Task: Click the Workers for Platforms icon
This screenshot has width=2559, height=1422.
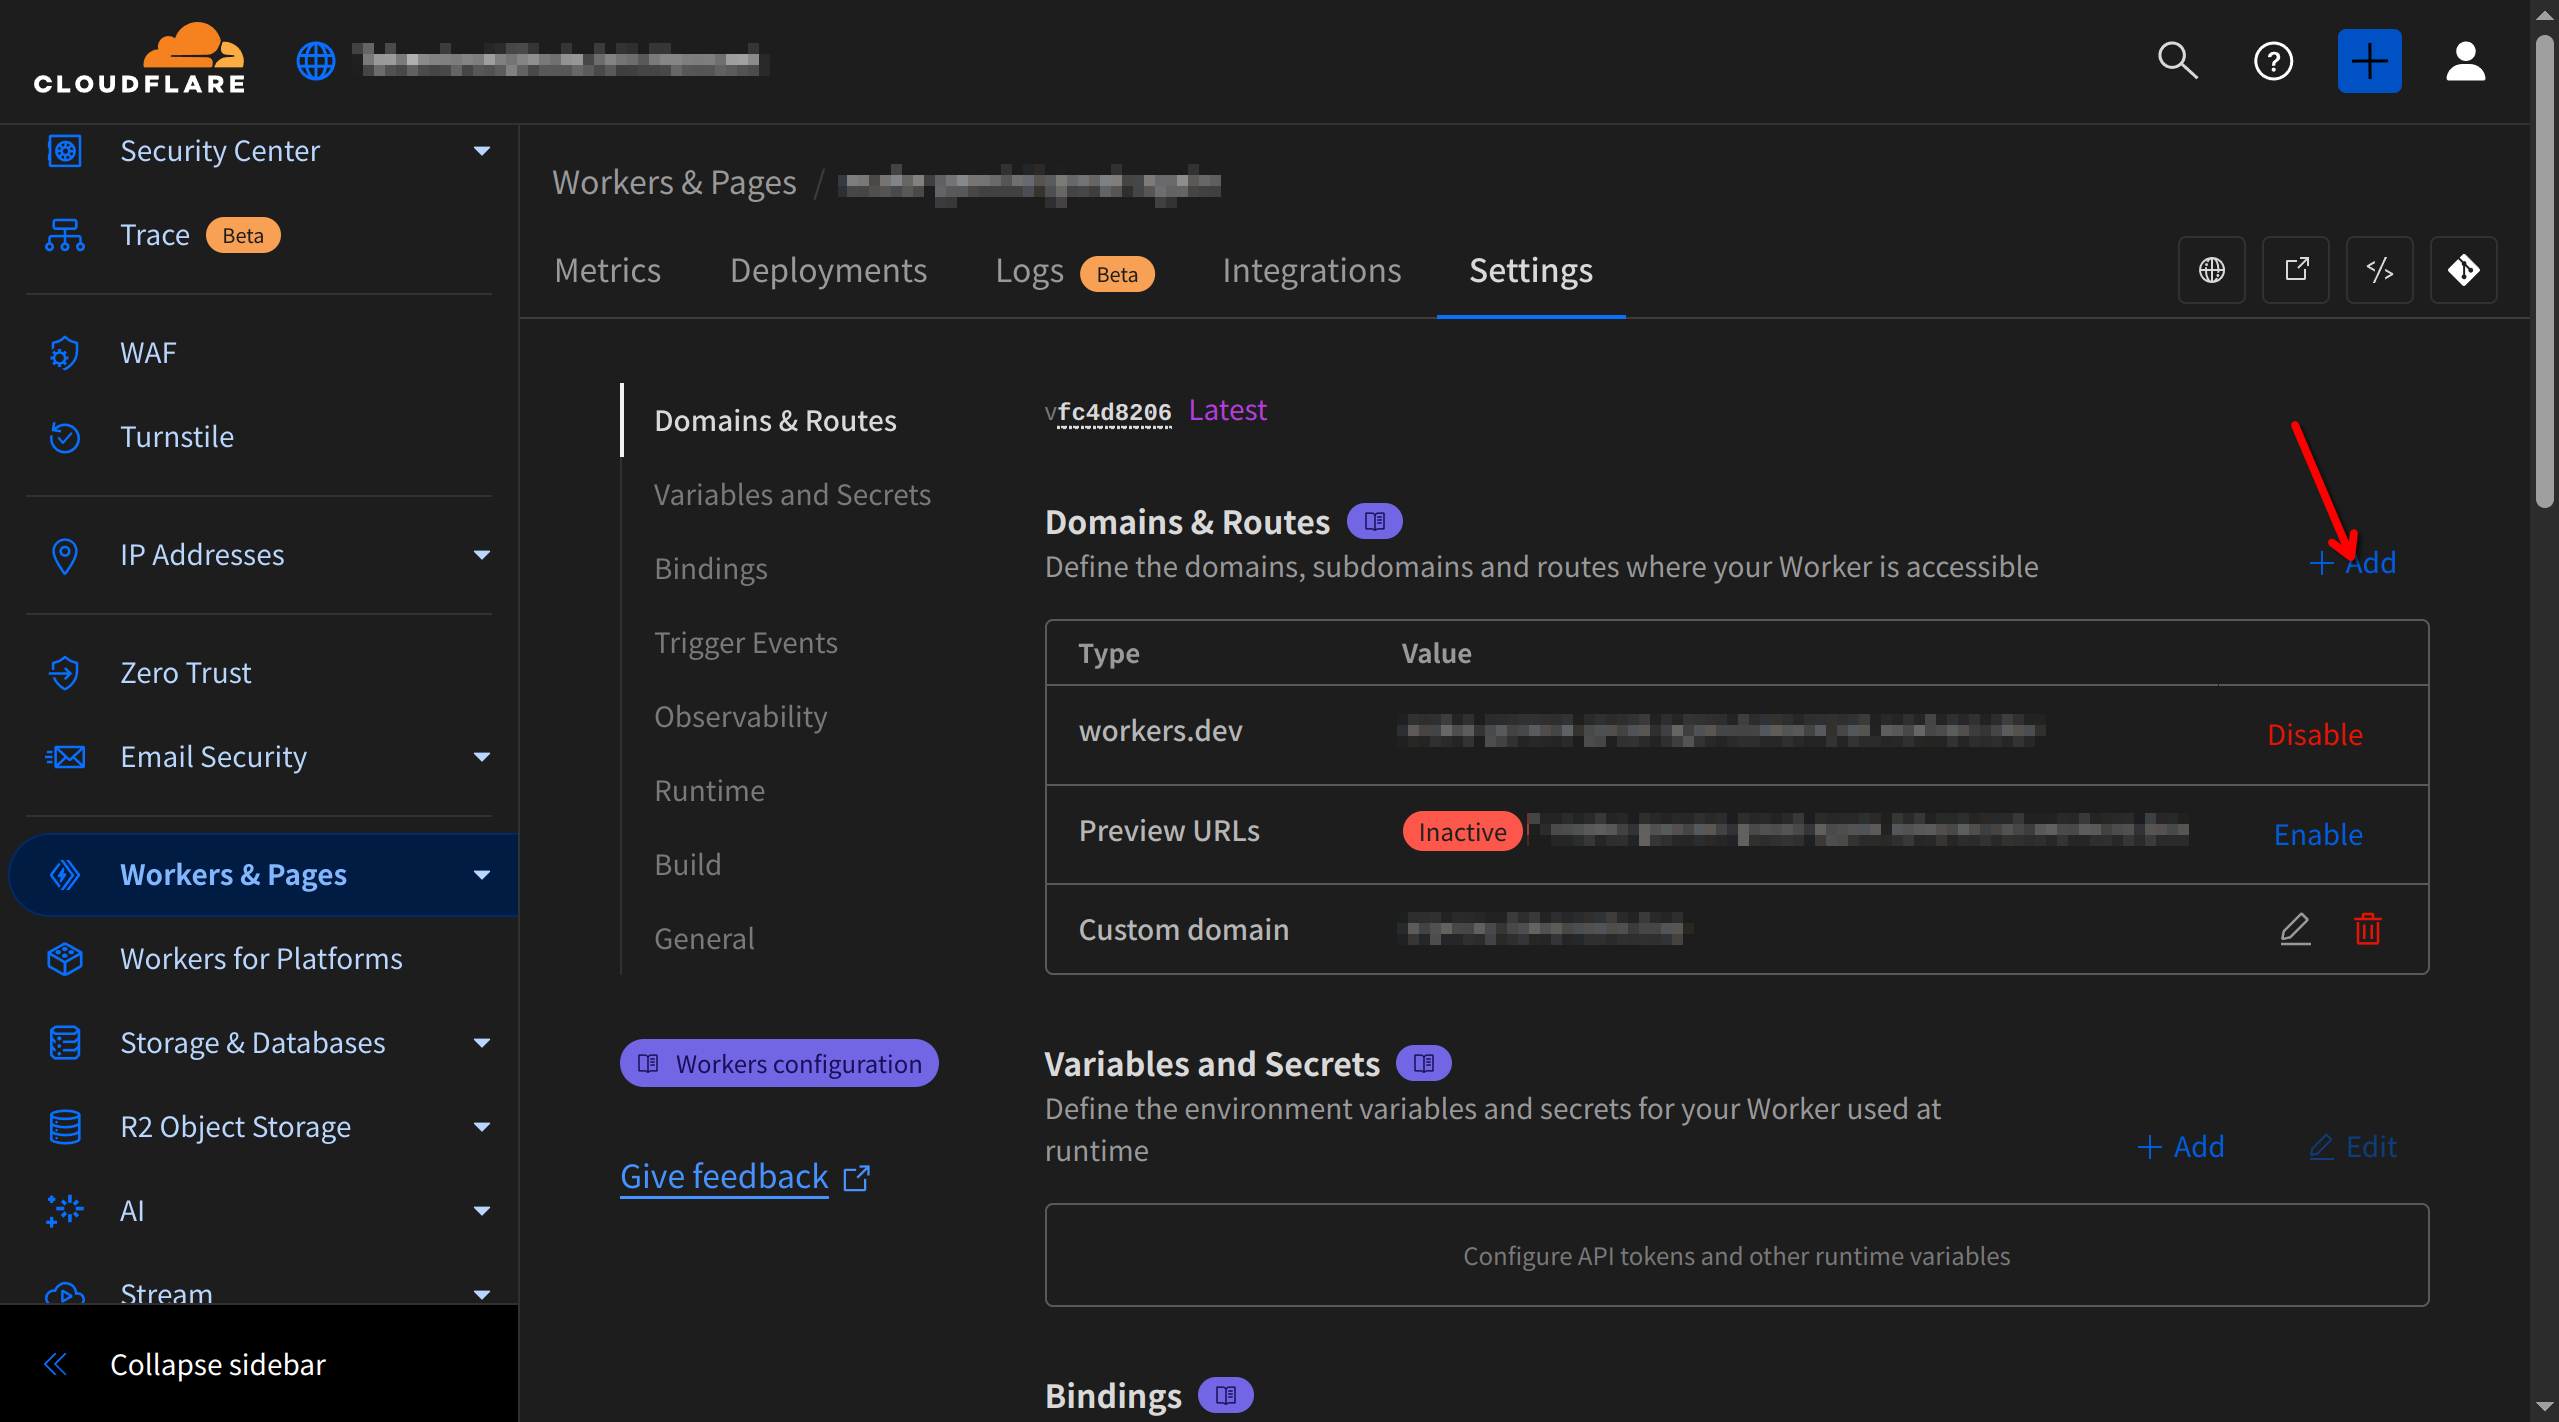Action: pos(65,959)
